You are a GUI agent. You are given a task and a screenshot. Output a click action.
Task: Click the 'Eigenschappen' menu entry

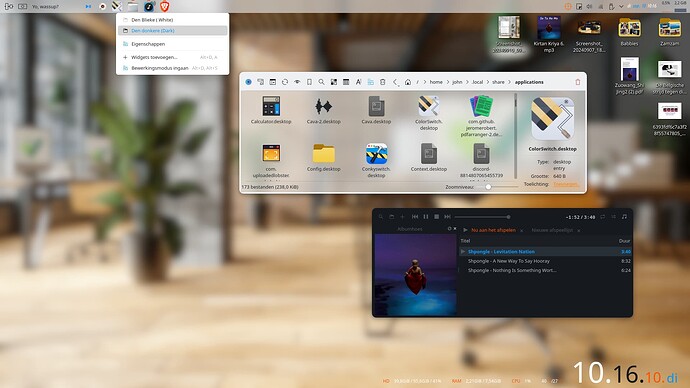pyautogui.click(x=172, y=44)
